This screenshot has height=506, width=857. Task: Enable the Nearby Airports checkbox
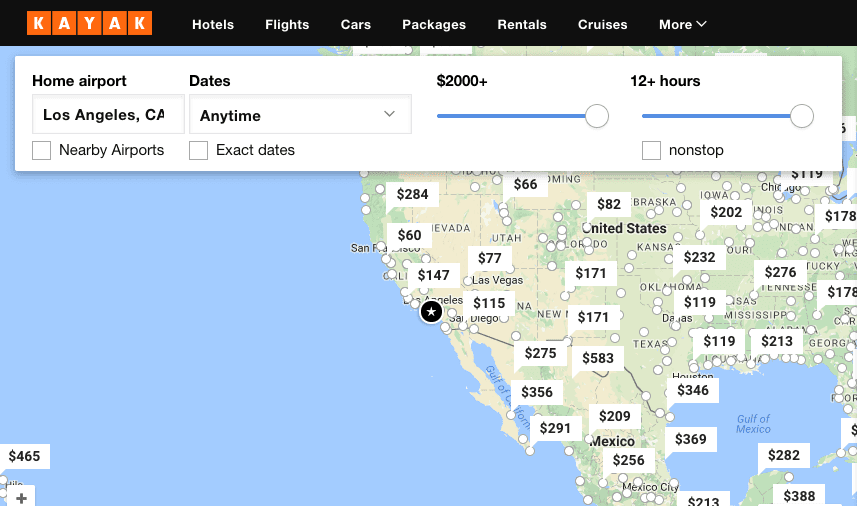[42, 150]
